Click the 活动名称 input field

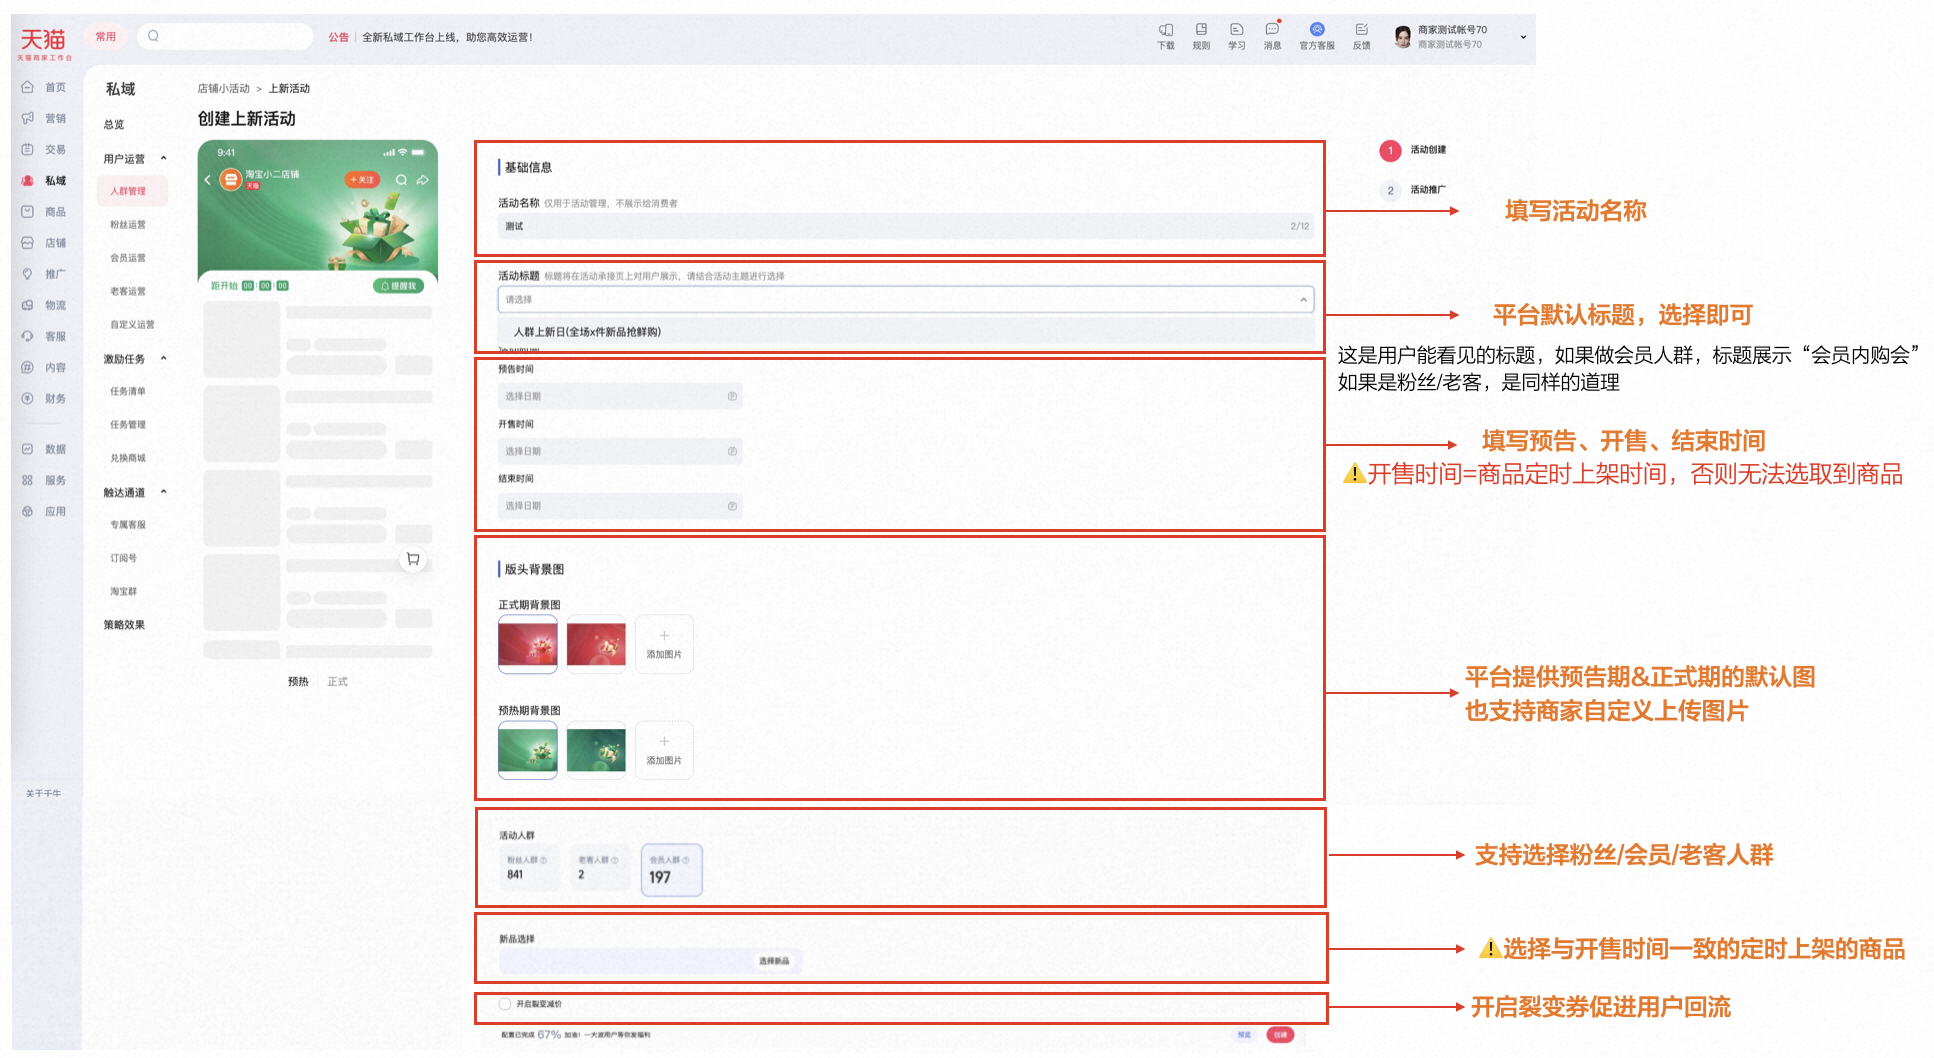905,226
